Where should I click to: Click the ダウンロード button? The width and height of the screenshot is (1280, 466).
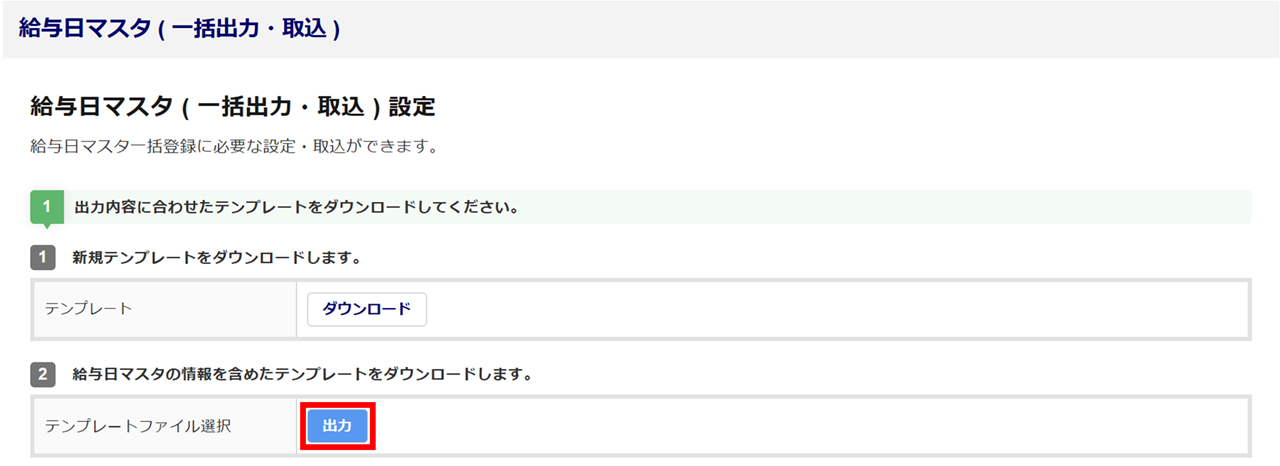(366, 309)
